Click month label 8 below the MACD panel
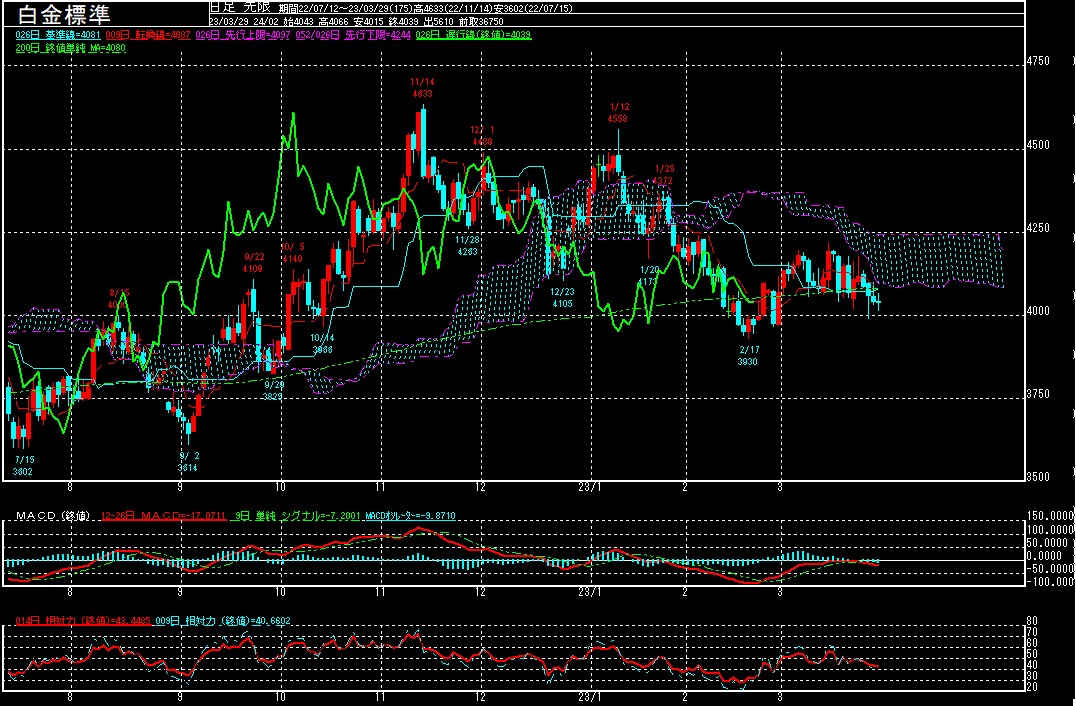This screenshot has width=1076, height=706. coord(70,591)
